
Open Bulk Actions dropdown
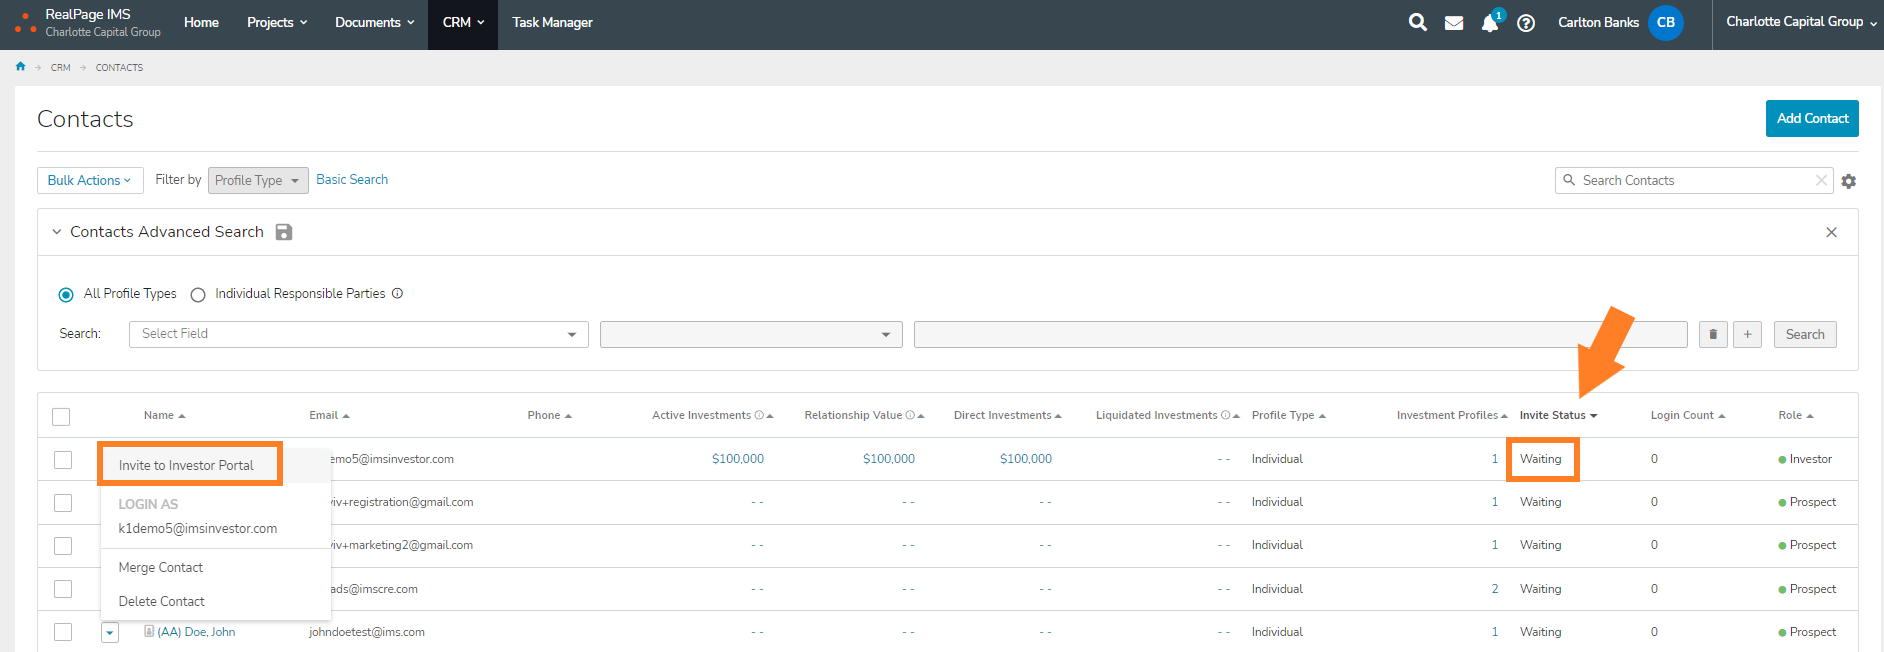point(90,180)
